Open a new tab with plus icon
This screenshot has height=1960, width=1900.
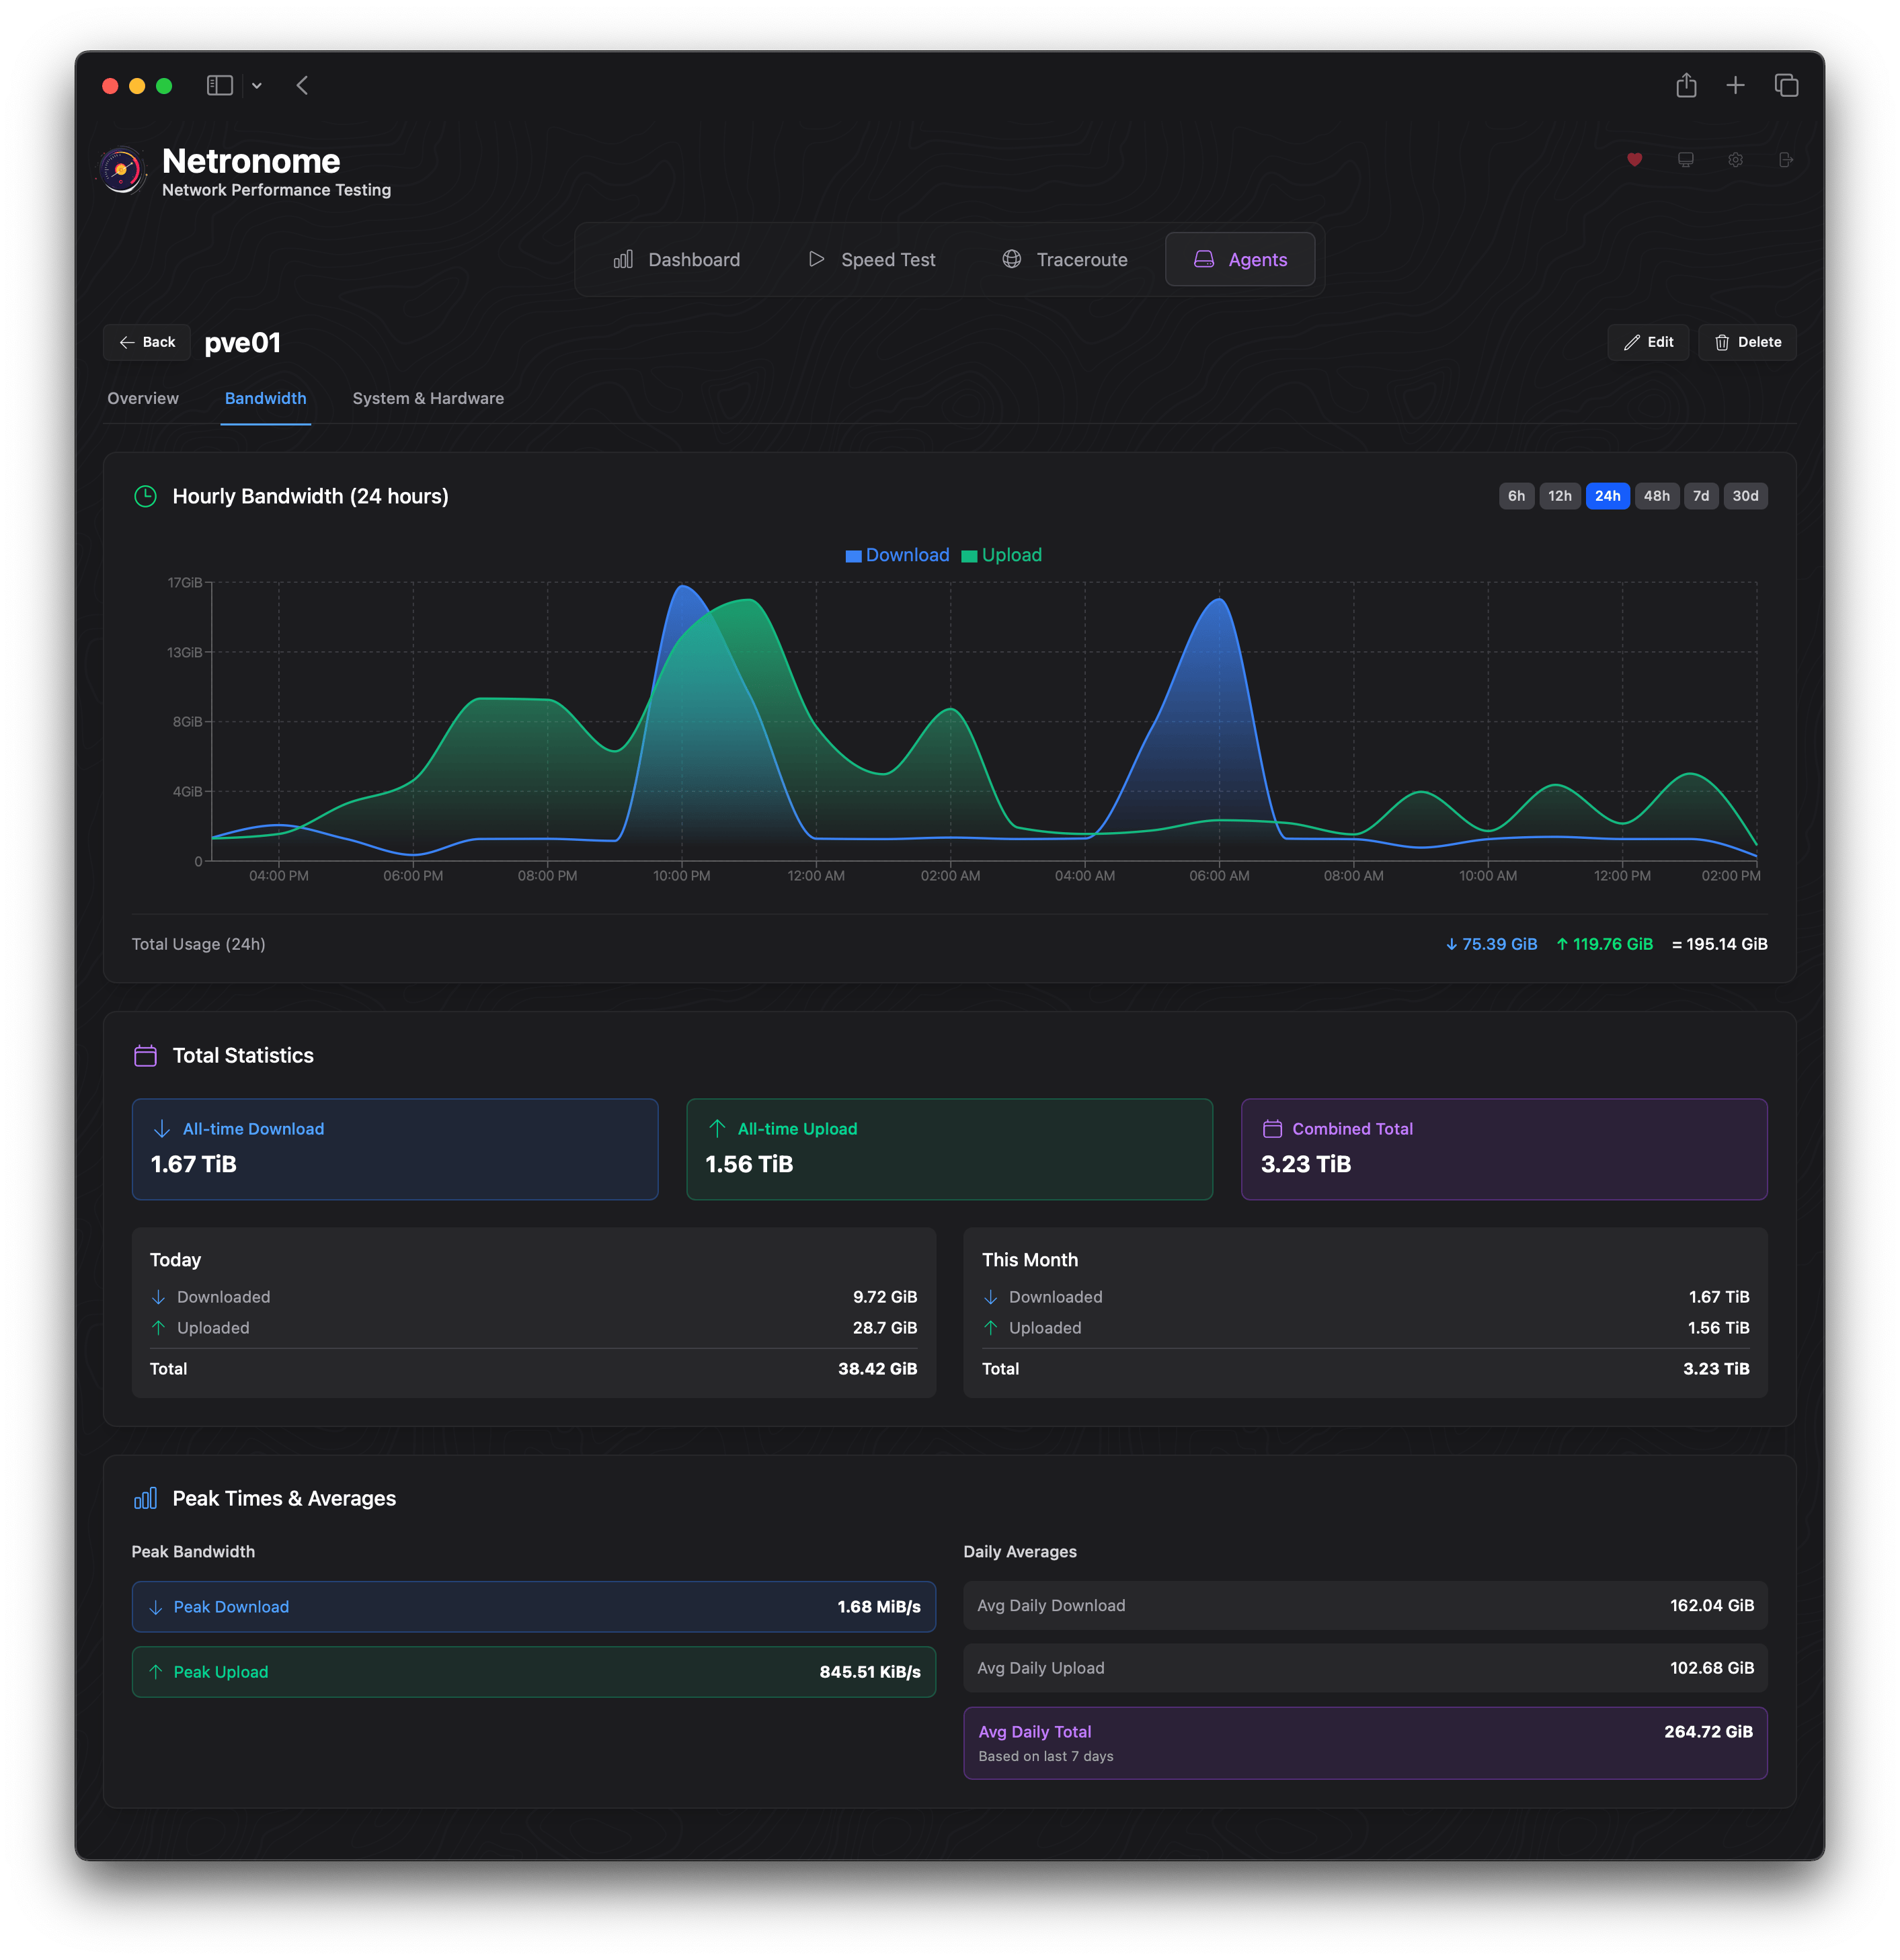click(x=1735, y=85)
